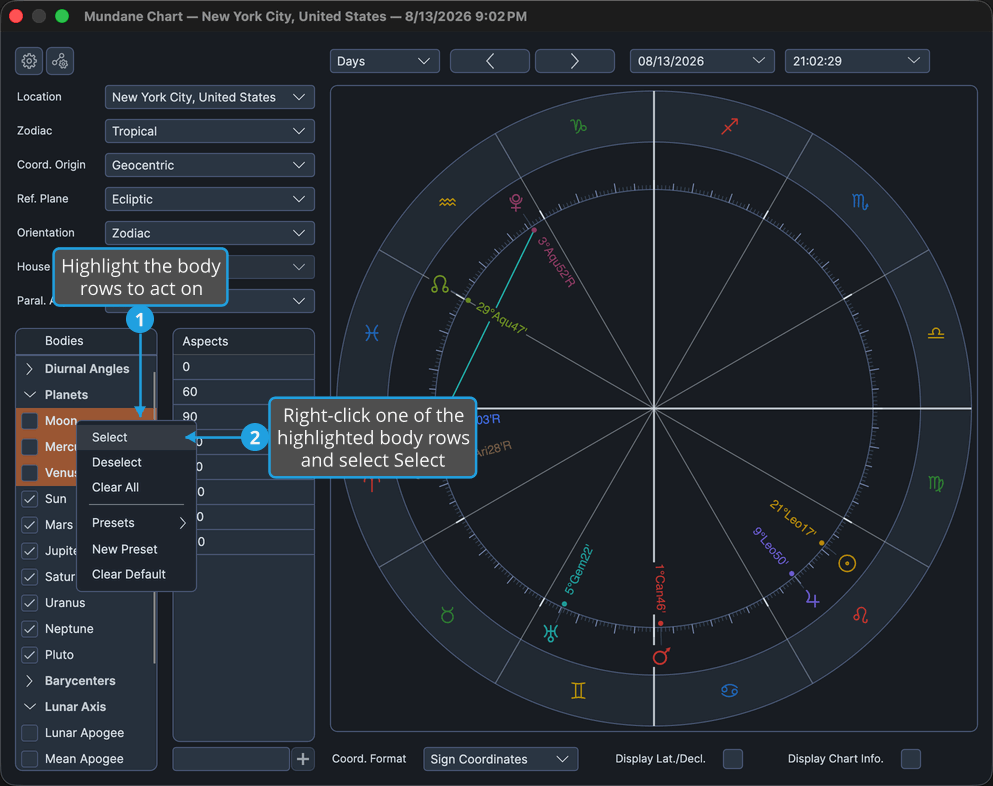Click the Capricorn sign glyph
This screenshot has height=786, width=993.
pyautogui.click(x=578, y=126)
